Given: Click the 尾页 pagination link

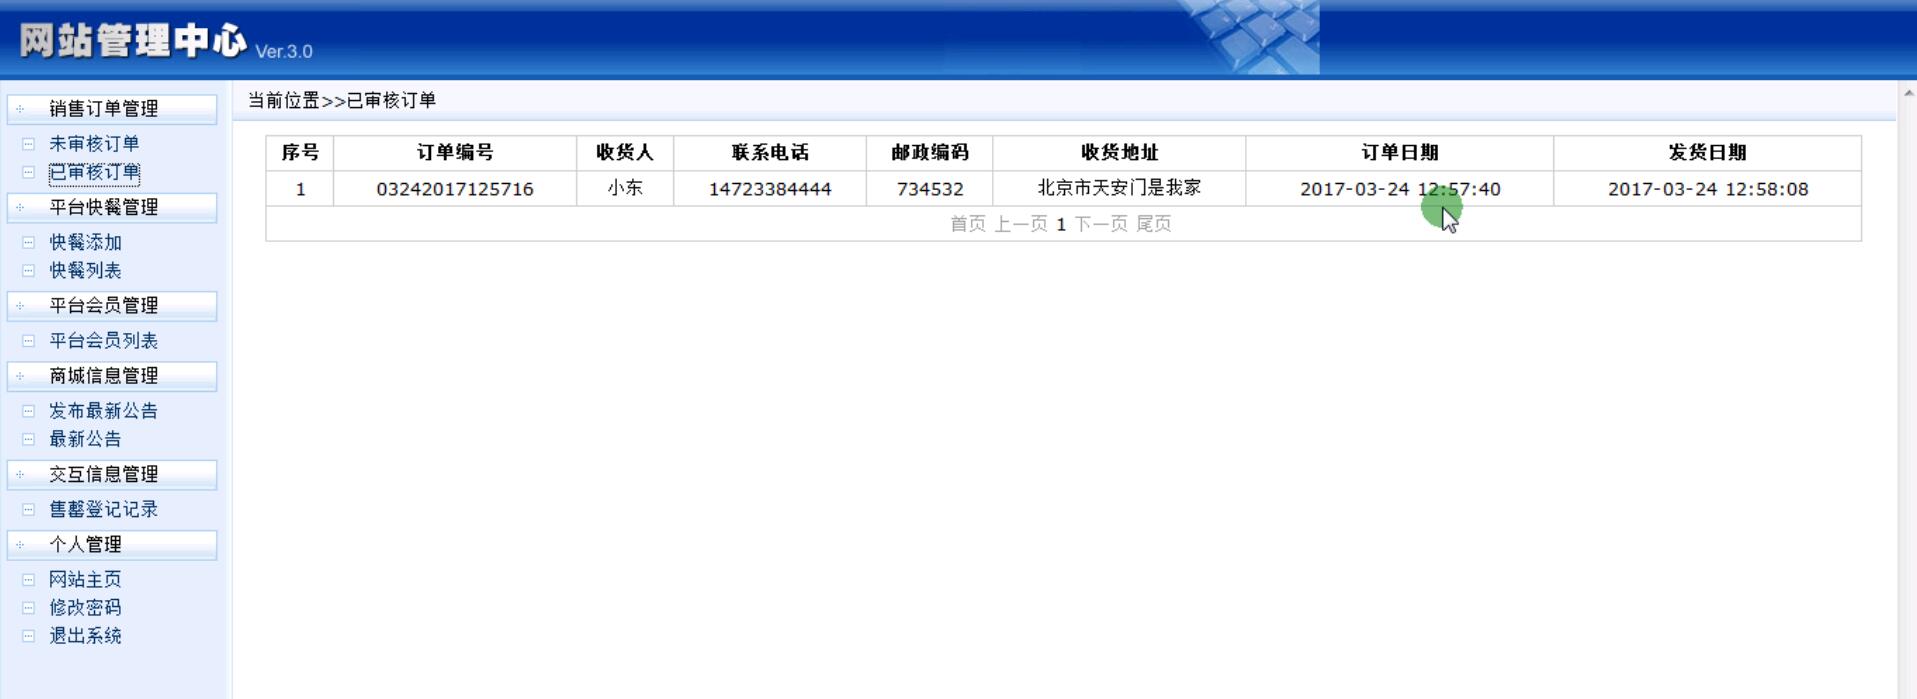Looking at the screenshot, I should pyautogui.click(x=1154, y=224).
